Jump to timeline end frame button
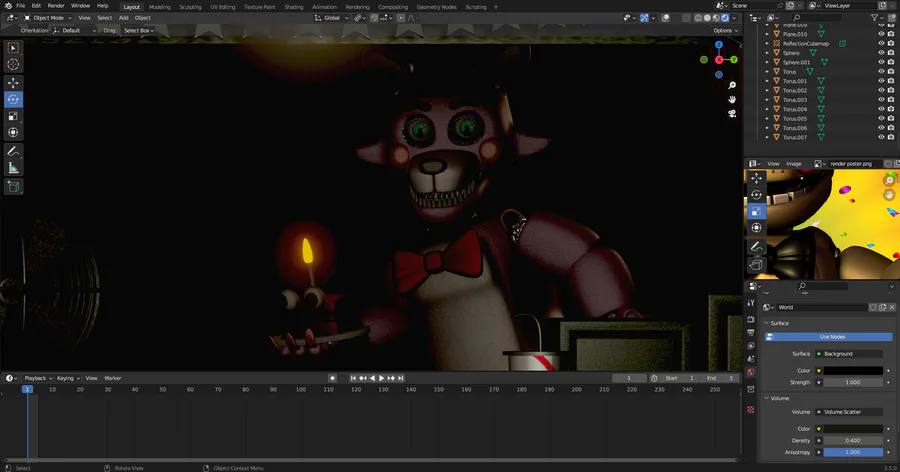This screenshot has height=472, width=900. point(401,378)
